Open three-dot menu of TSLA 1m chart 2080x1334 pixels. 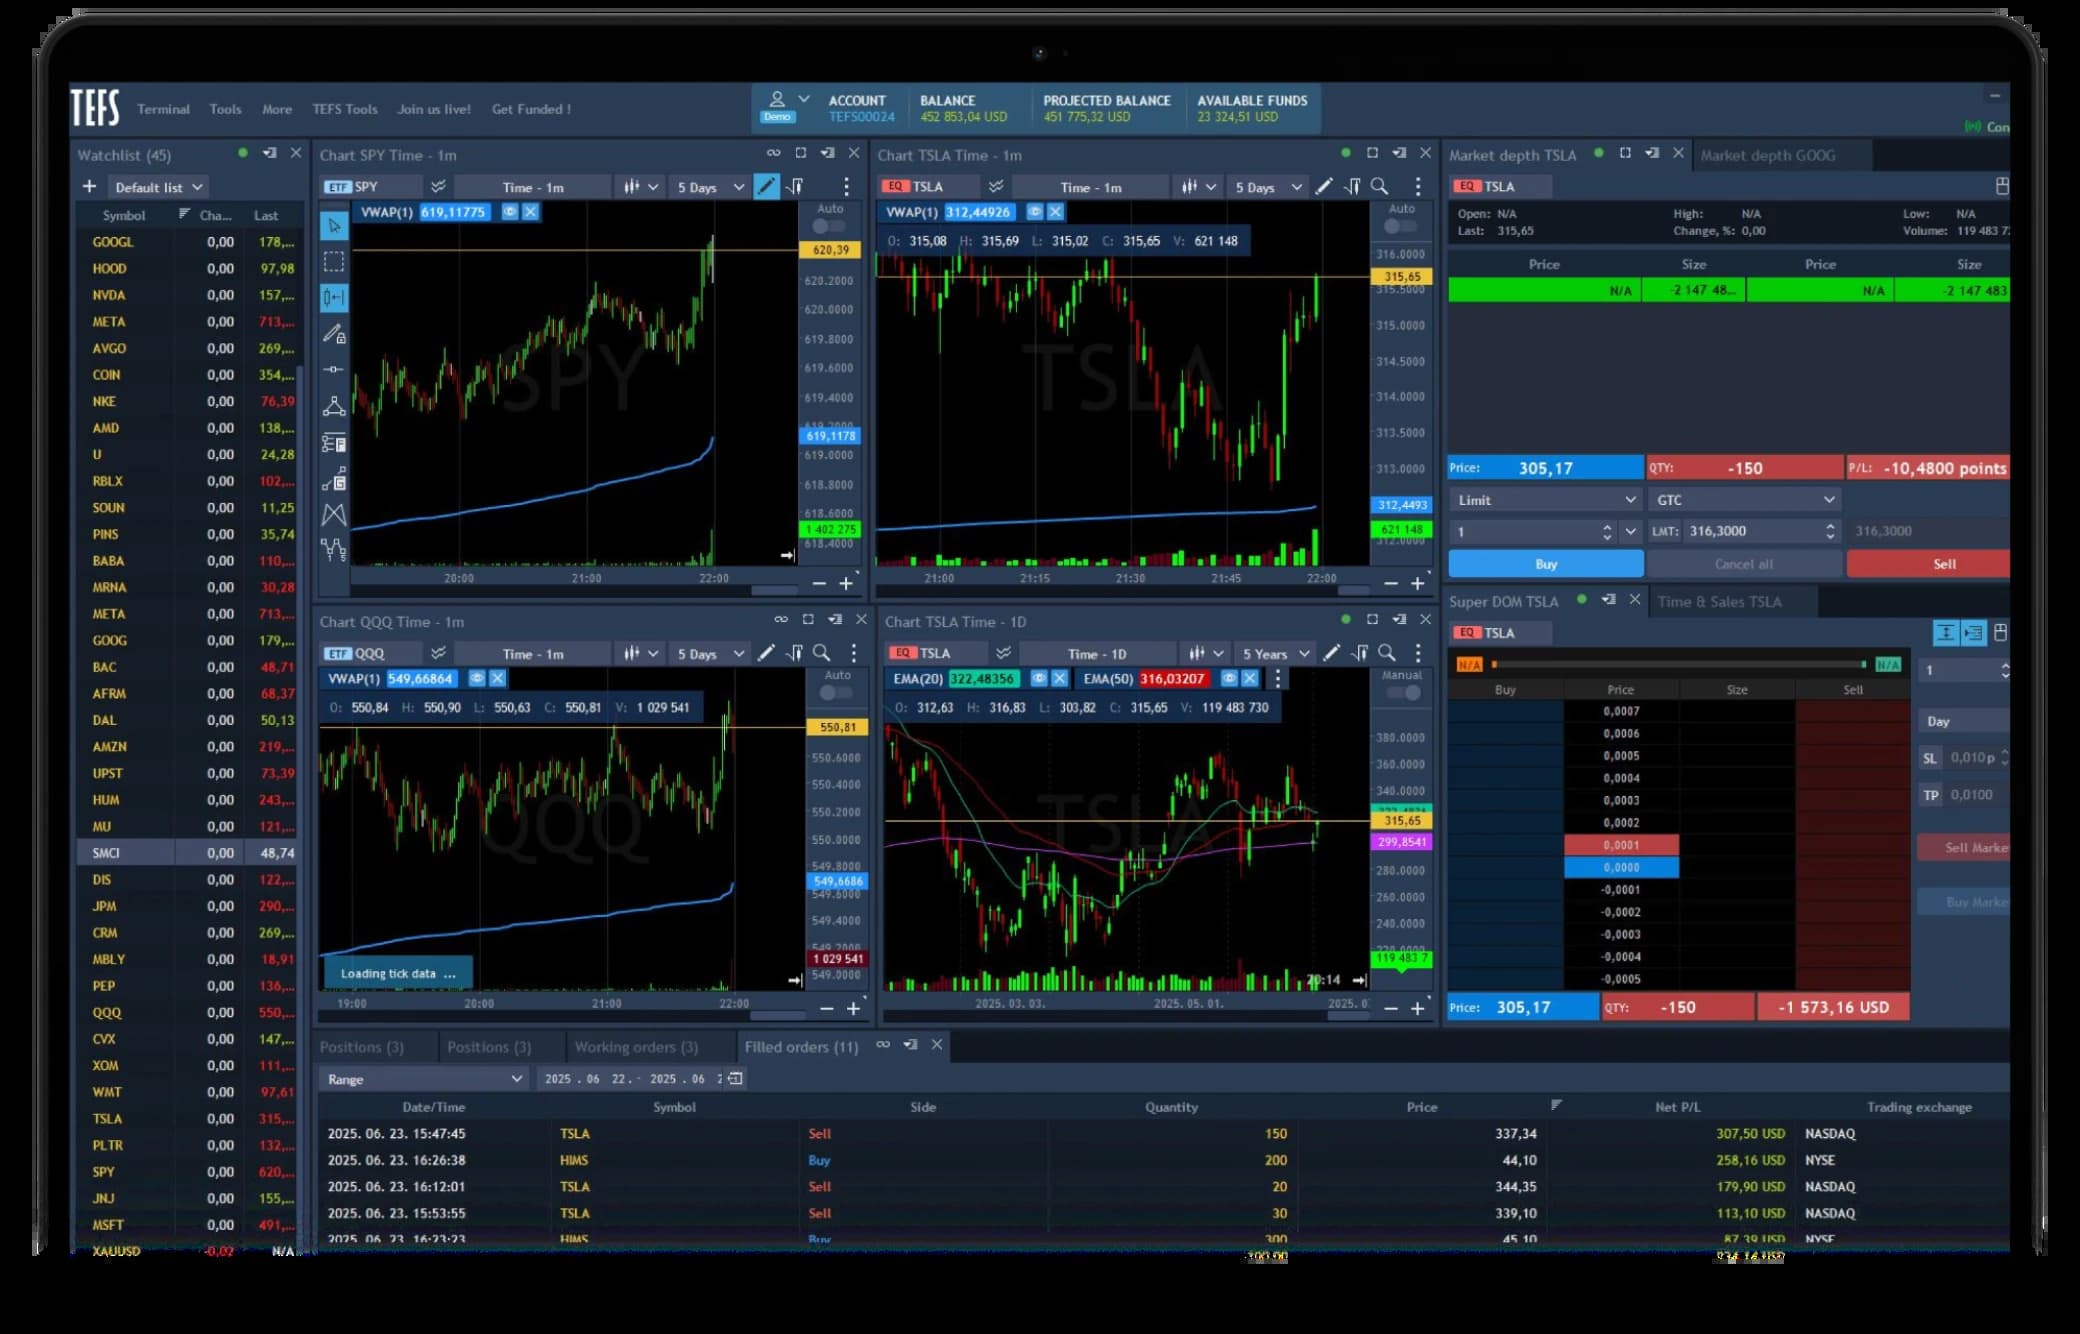pos(1417,186)
